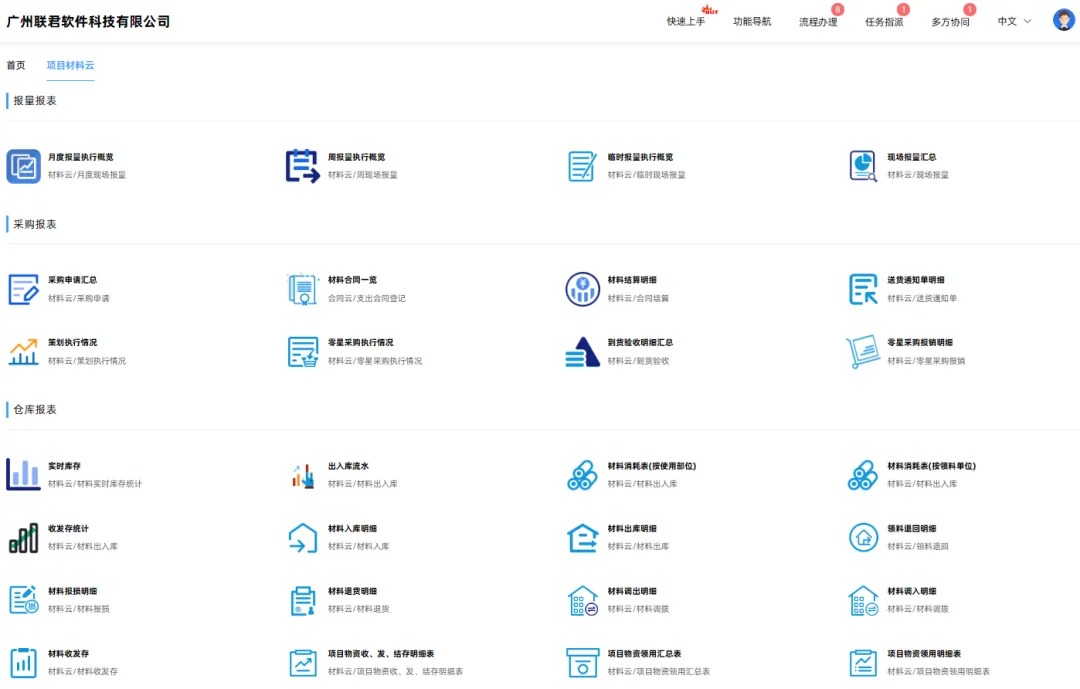
Task: Click the 材料合同一览 link text
Action: click(x=353, y=280)
